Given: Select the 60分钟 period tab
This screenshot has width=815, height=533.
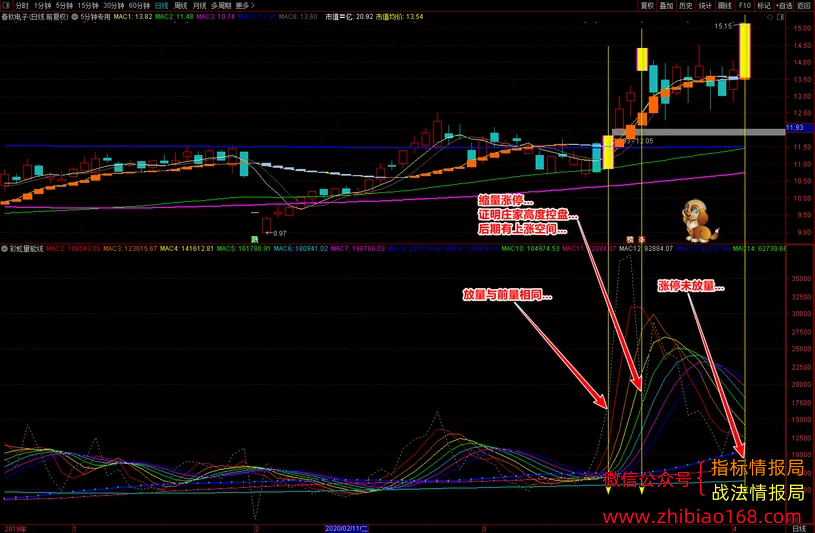Looking at the screenshot, I should pyautogui.click(x=139, y=5).
